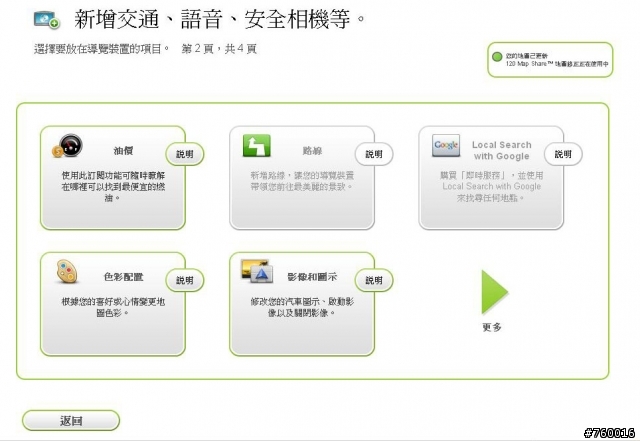Screen dimensions: 640x441
Task: Click the green map status indicator dot
Action: click(497, 57)
